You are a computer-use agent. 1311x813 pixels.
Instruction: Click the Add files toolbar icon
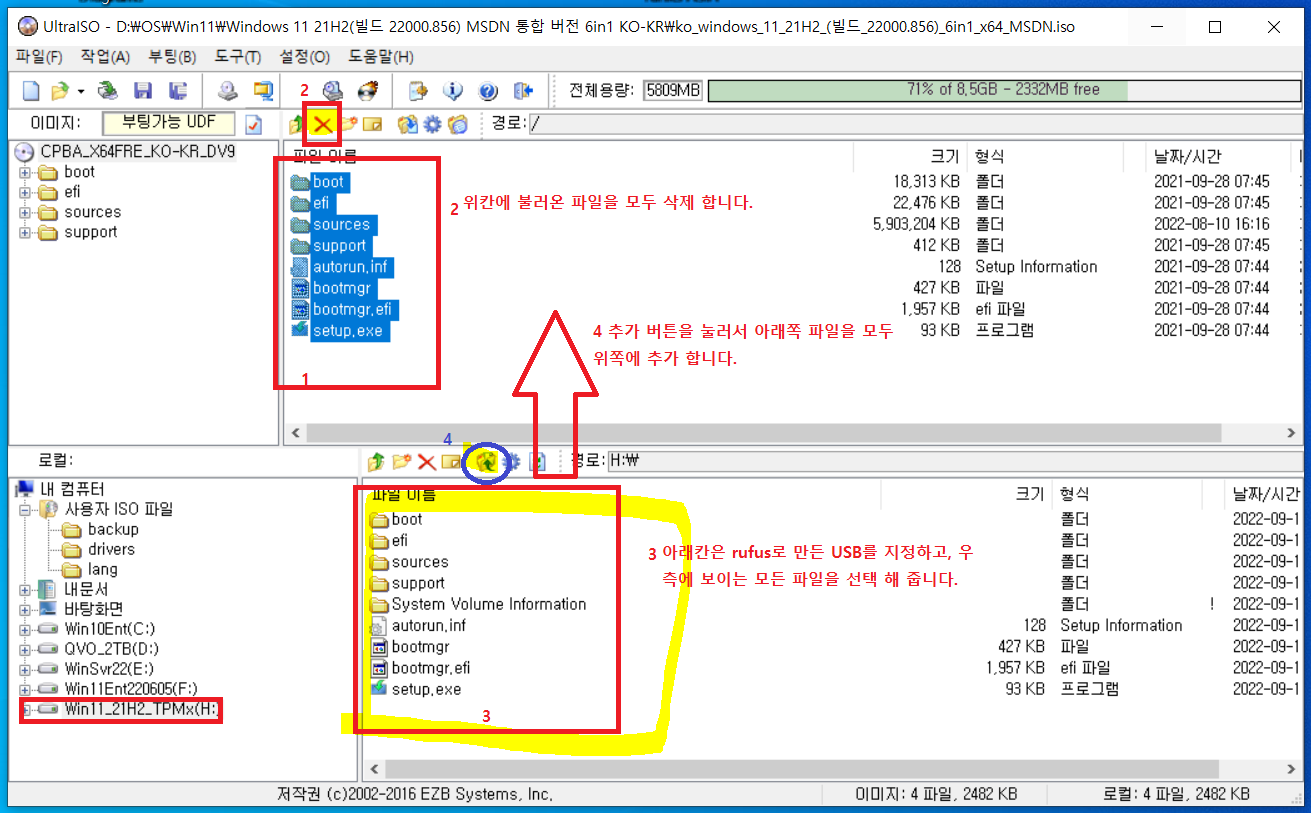(x=418, y=91)
